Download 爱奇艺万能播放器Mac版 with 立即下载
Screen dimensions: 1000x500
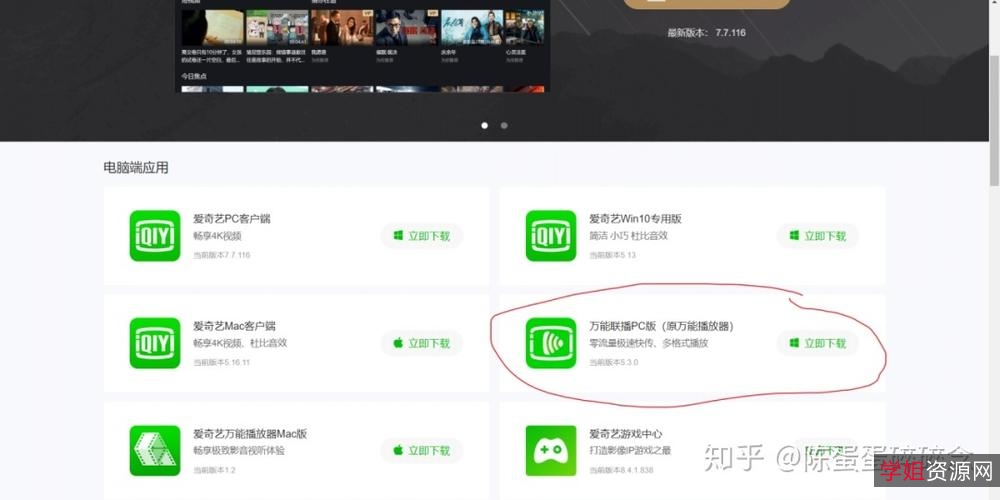point(422,450)
